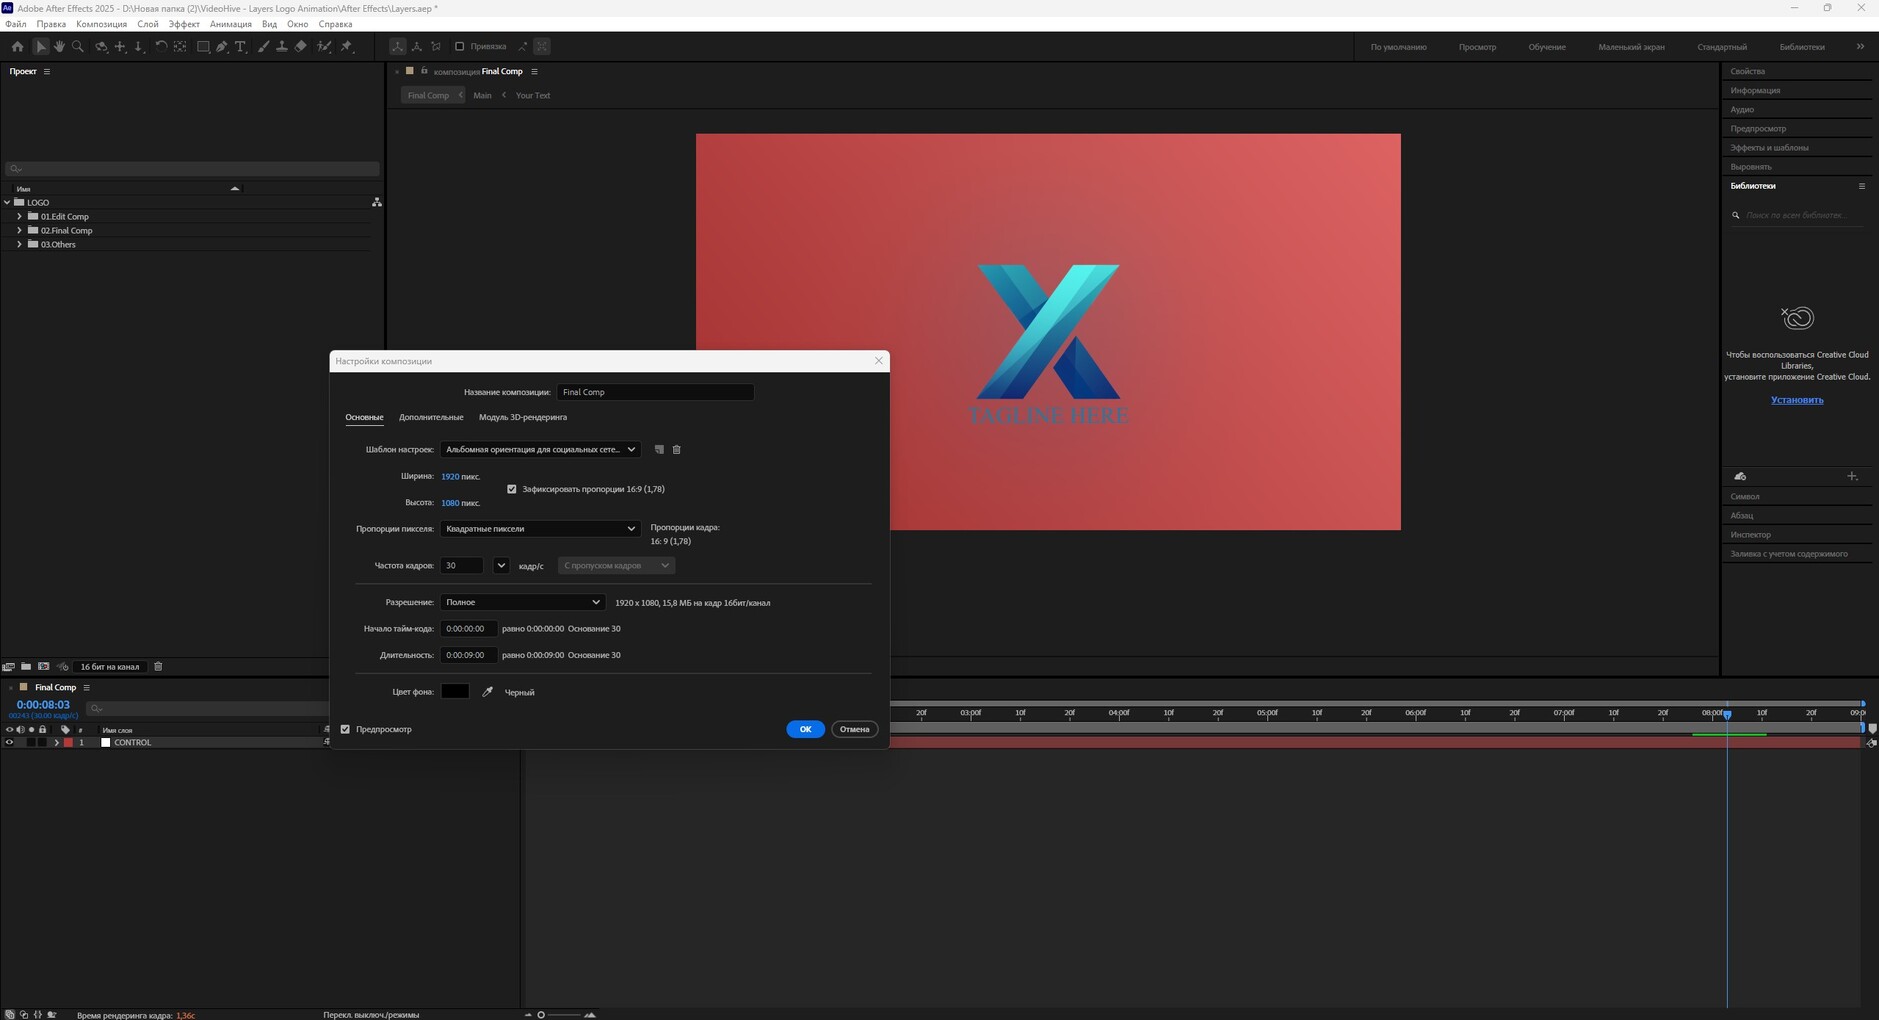Select the Hand tool in toolbar

coord(59,47)
